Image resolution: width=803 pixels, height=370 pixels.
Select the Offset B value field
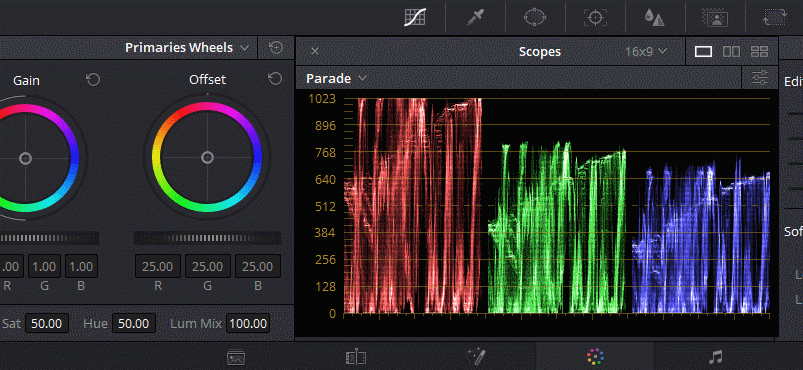coord(258,266)
